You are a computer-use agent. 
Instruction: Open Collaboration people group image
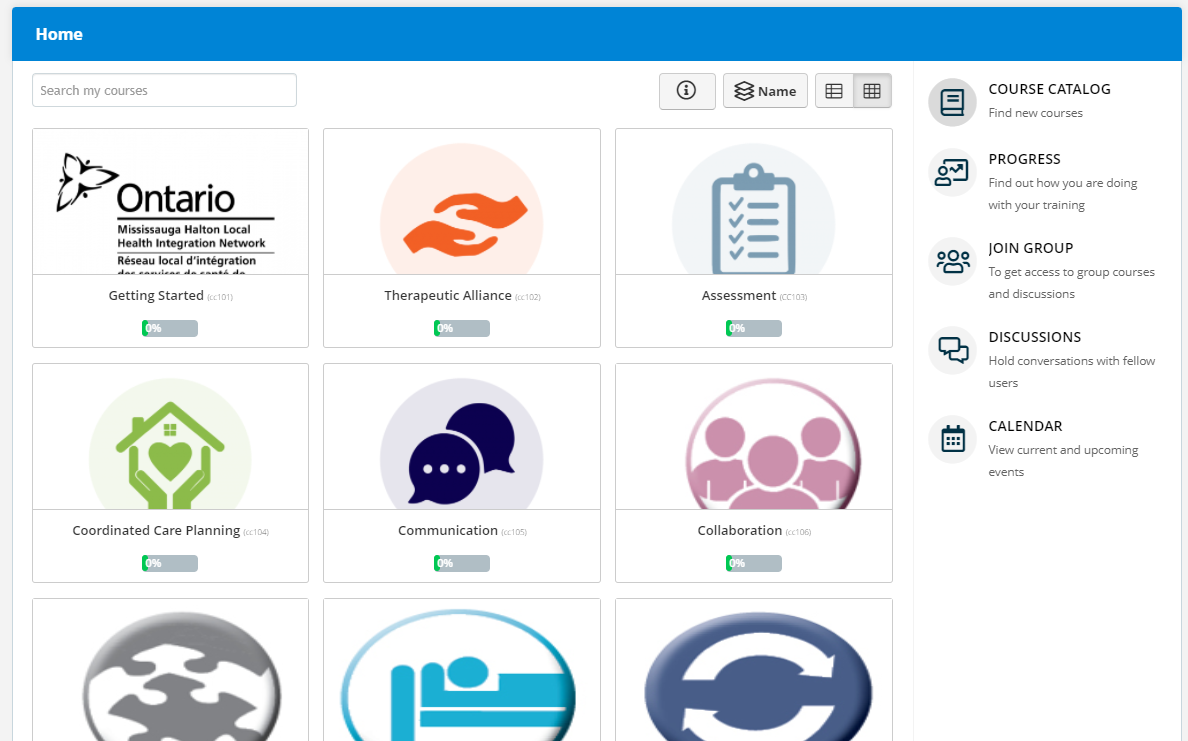click(753, 436)
